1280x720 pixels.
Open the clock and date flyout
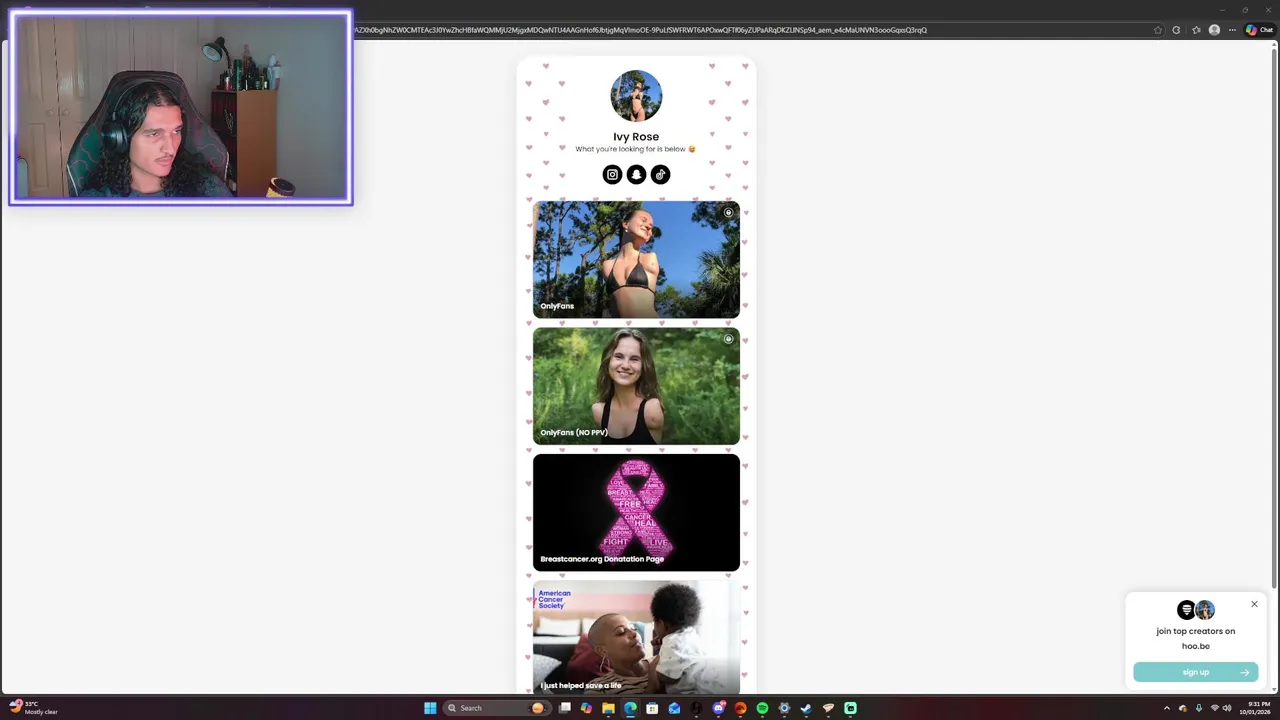click(x=1257, y=708)
